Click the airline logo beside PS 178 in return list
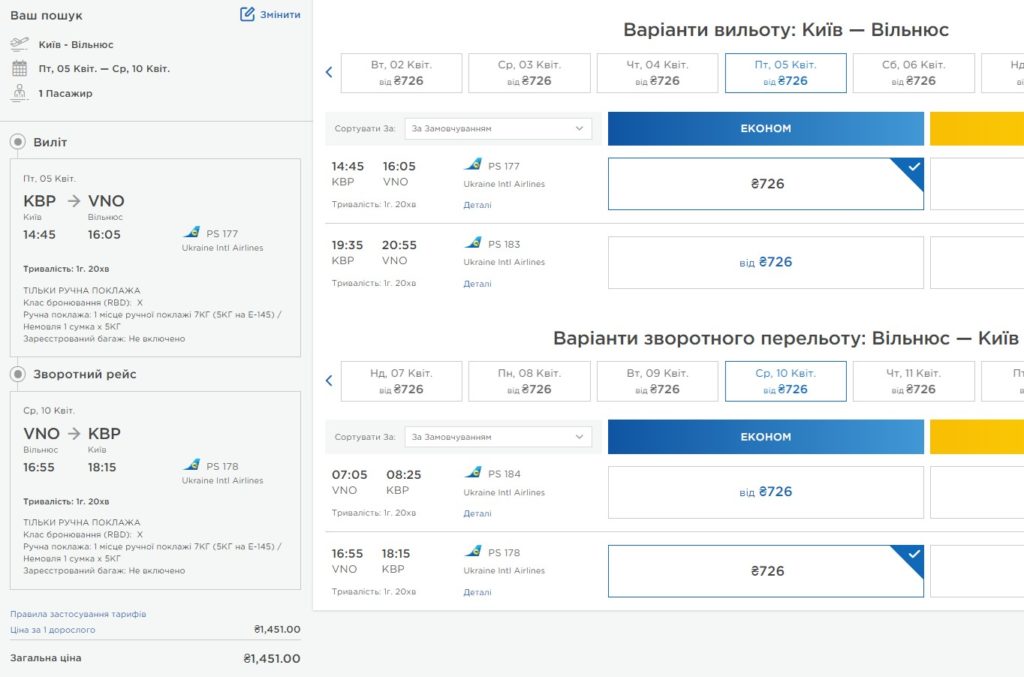This screenshot has width=1024, height=677. tap(473, 551)
